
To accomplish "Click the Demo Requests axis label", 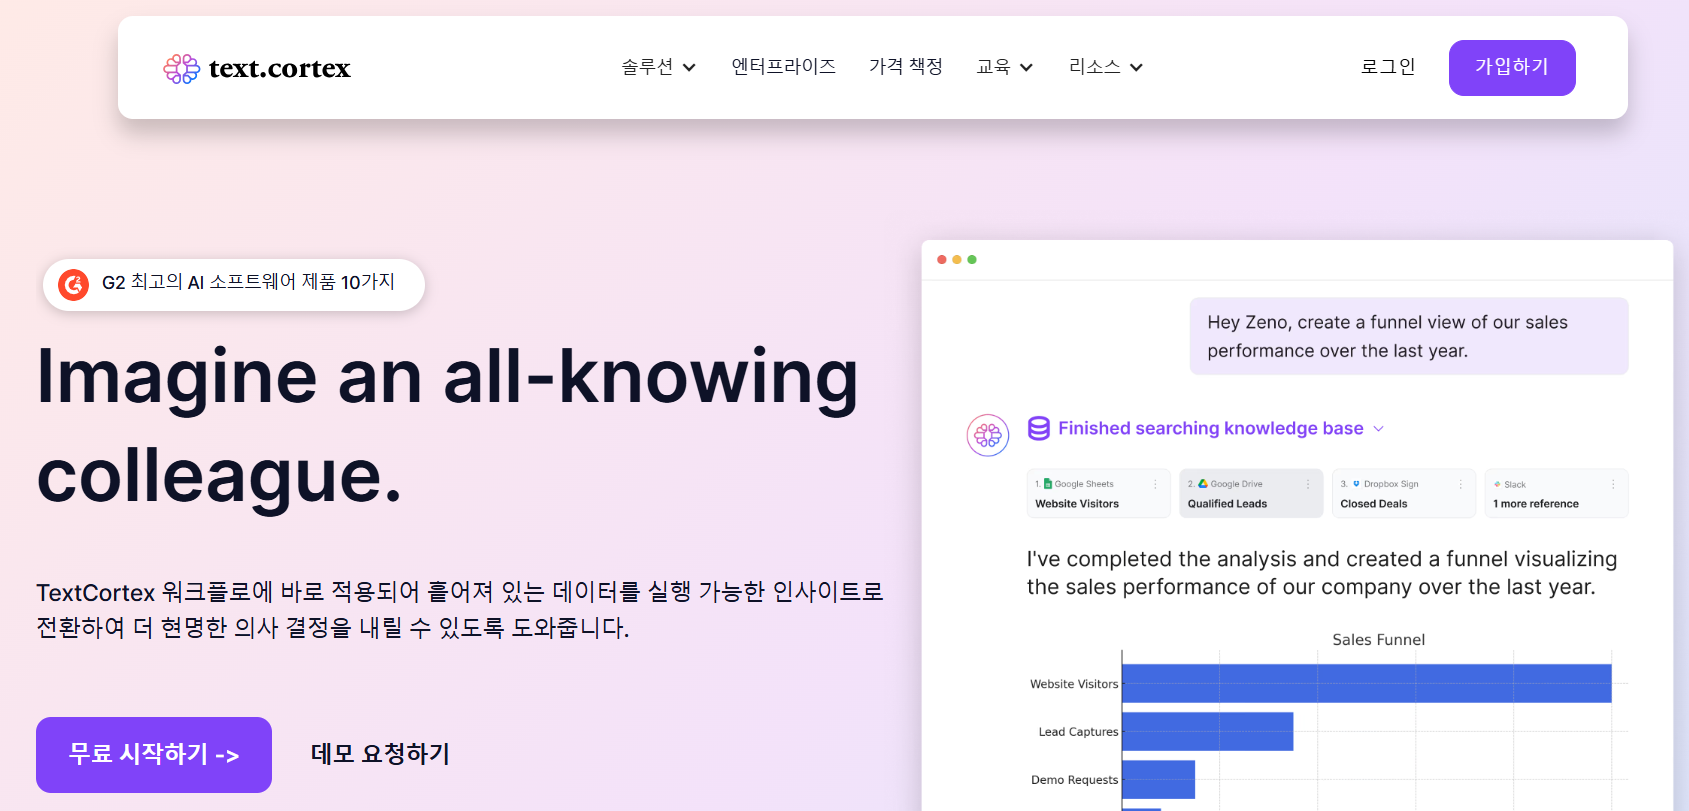I will (x=1074, y=780).
